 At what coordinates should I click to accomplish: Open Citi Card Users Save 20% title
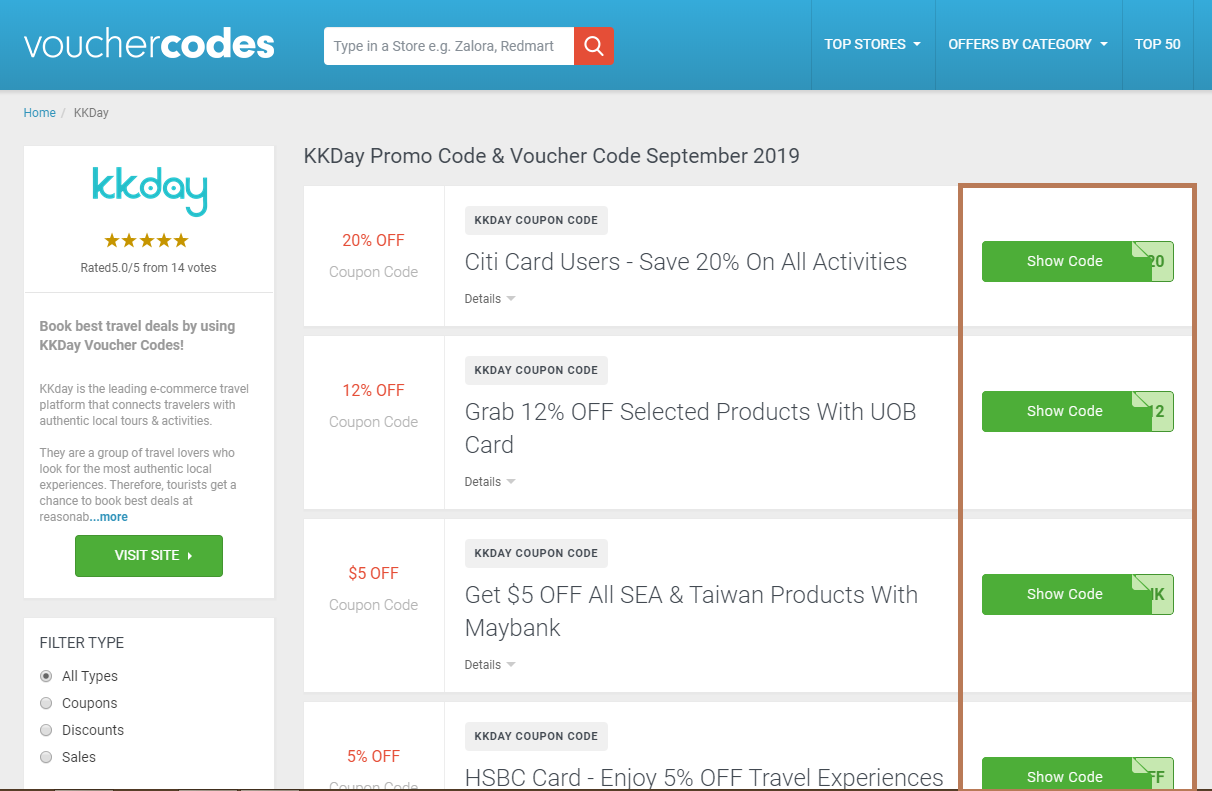click(686, 262)
